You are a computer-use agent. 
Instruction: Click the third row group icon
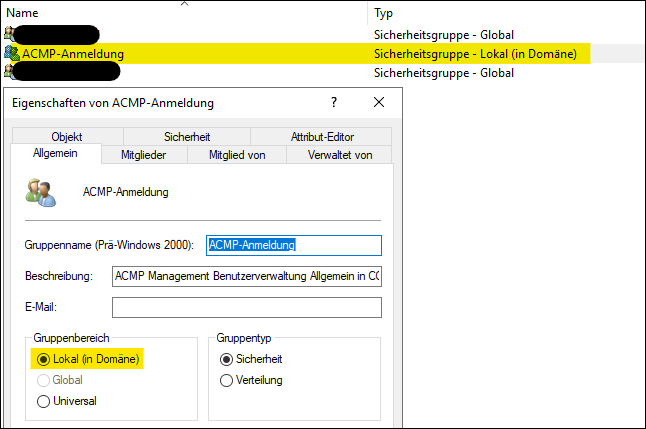11,71
